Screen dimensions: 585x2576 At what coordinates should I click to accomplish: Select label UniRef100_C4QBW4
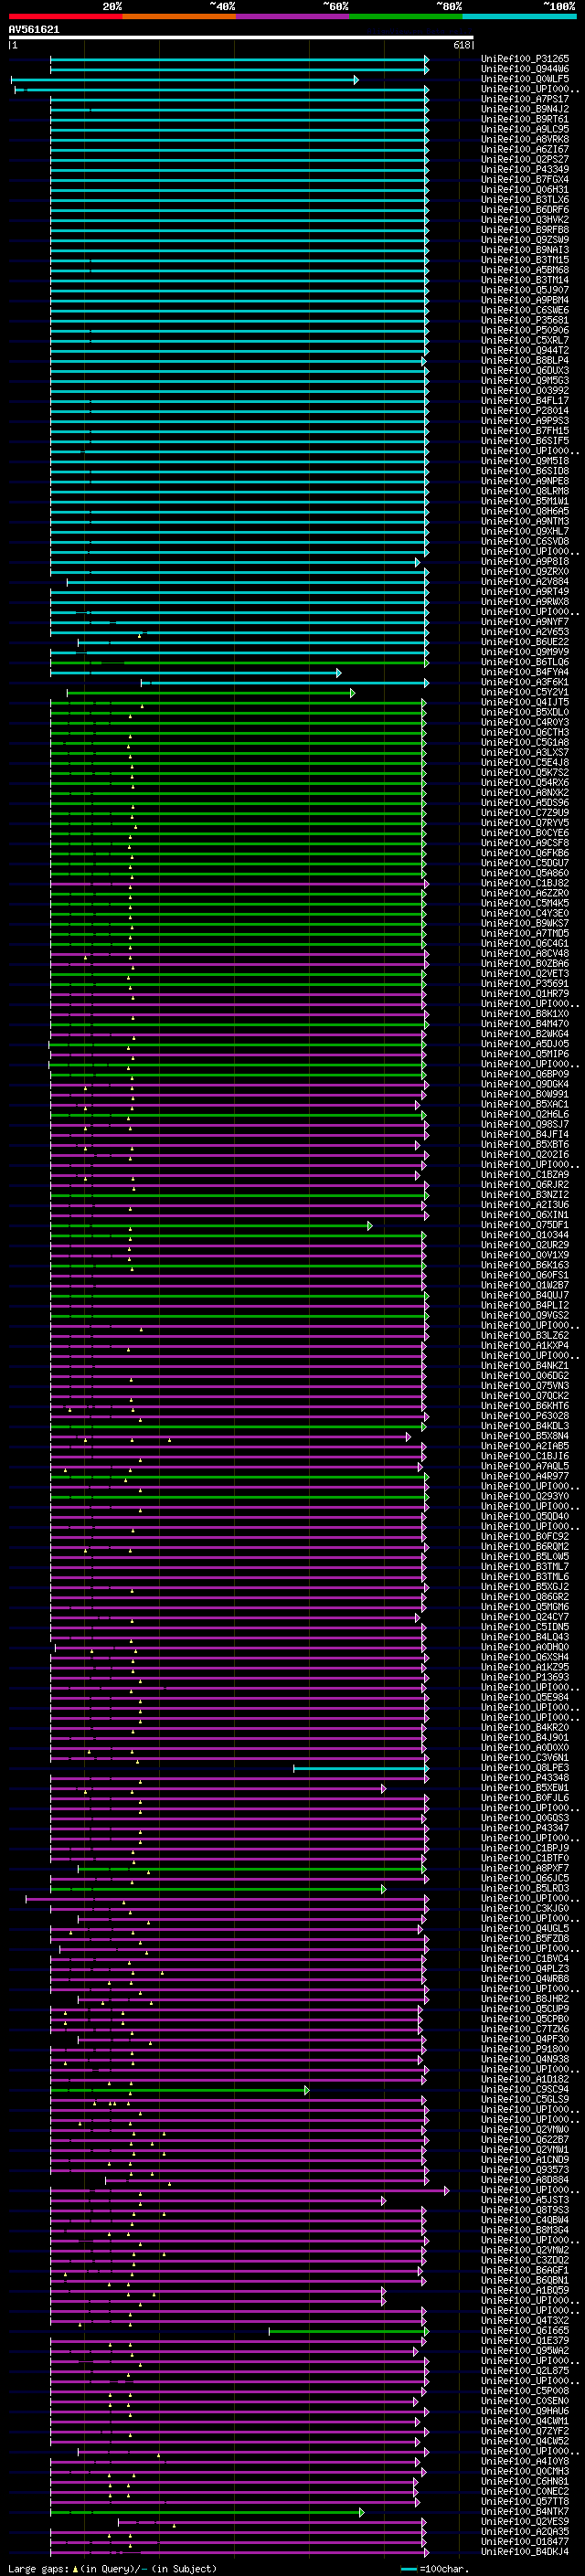pyautogui.click(x=525, y=2220)
